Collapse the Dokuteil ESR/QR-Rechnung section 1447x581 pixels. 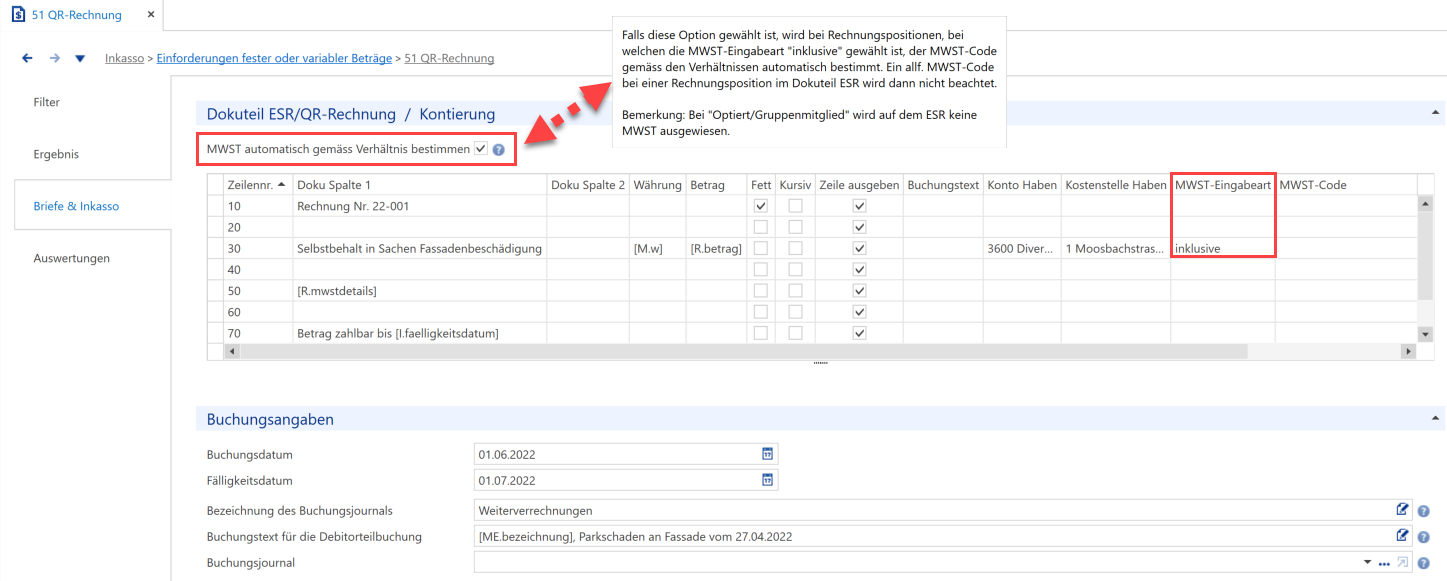(1436, 113)
